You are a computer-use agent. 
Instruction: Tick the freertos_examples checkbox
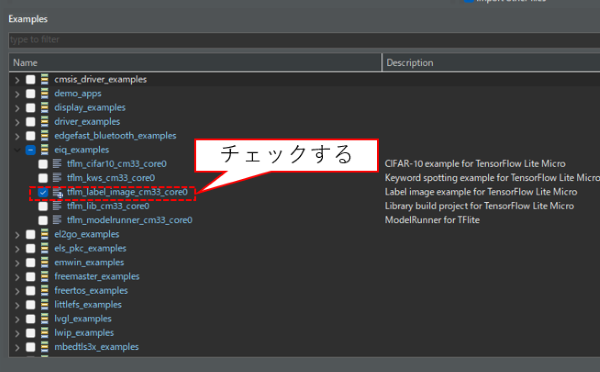(x=31, y=291)
